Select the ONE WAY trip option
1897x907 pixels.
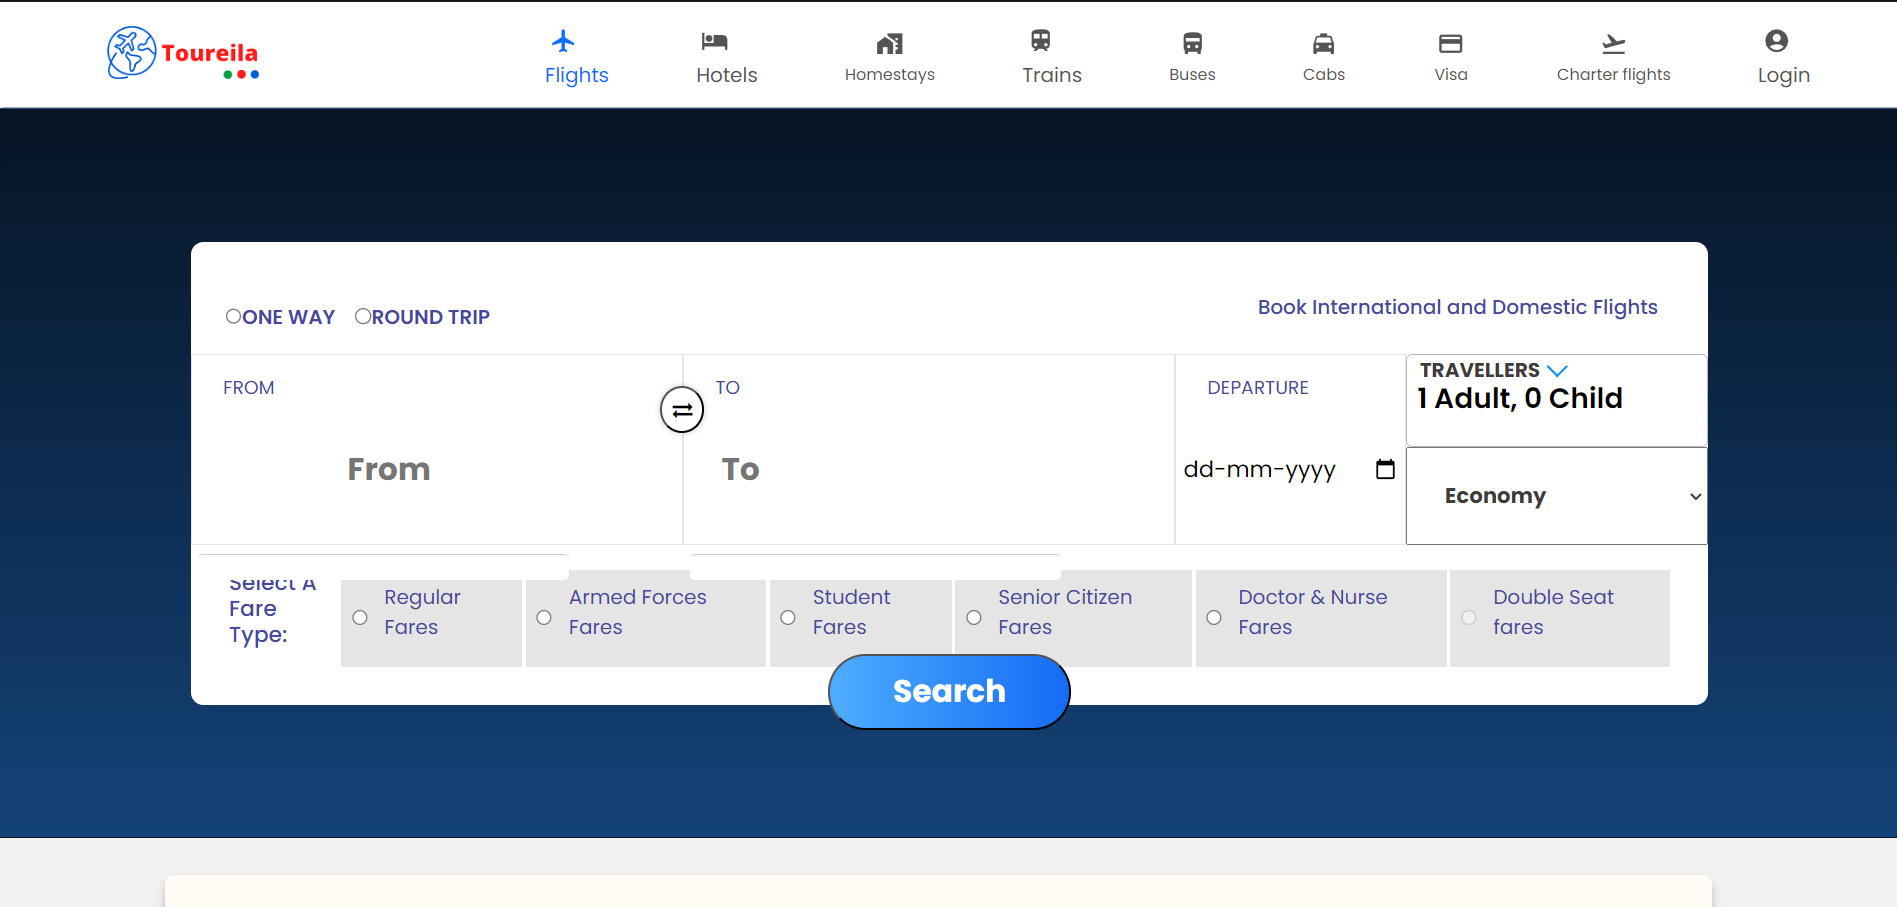click(233, 316)
